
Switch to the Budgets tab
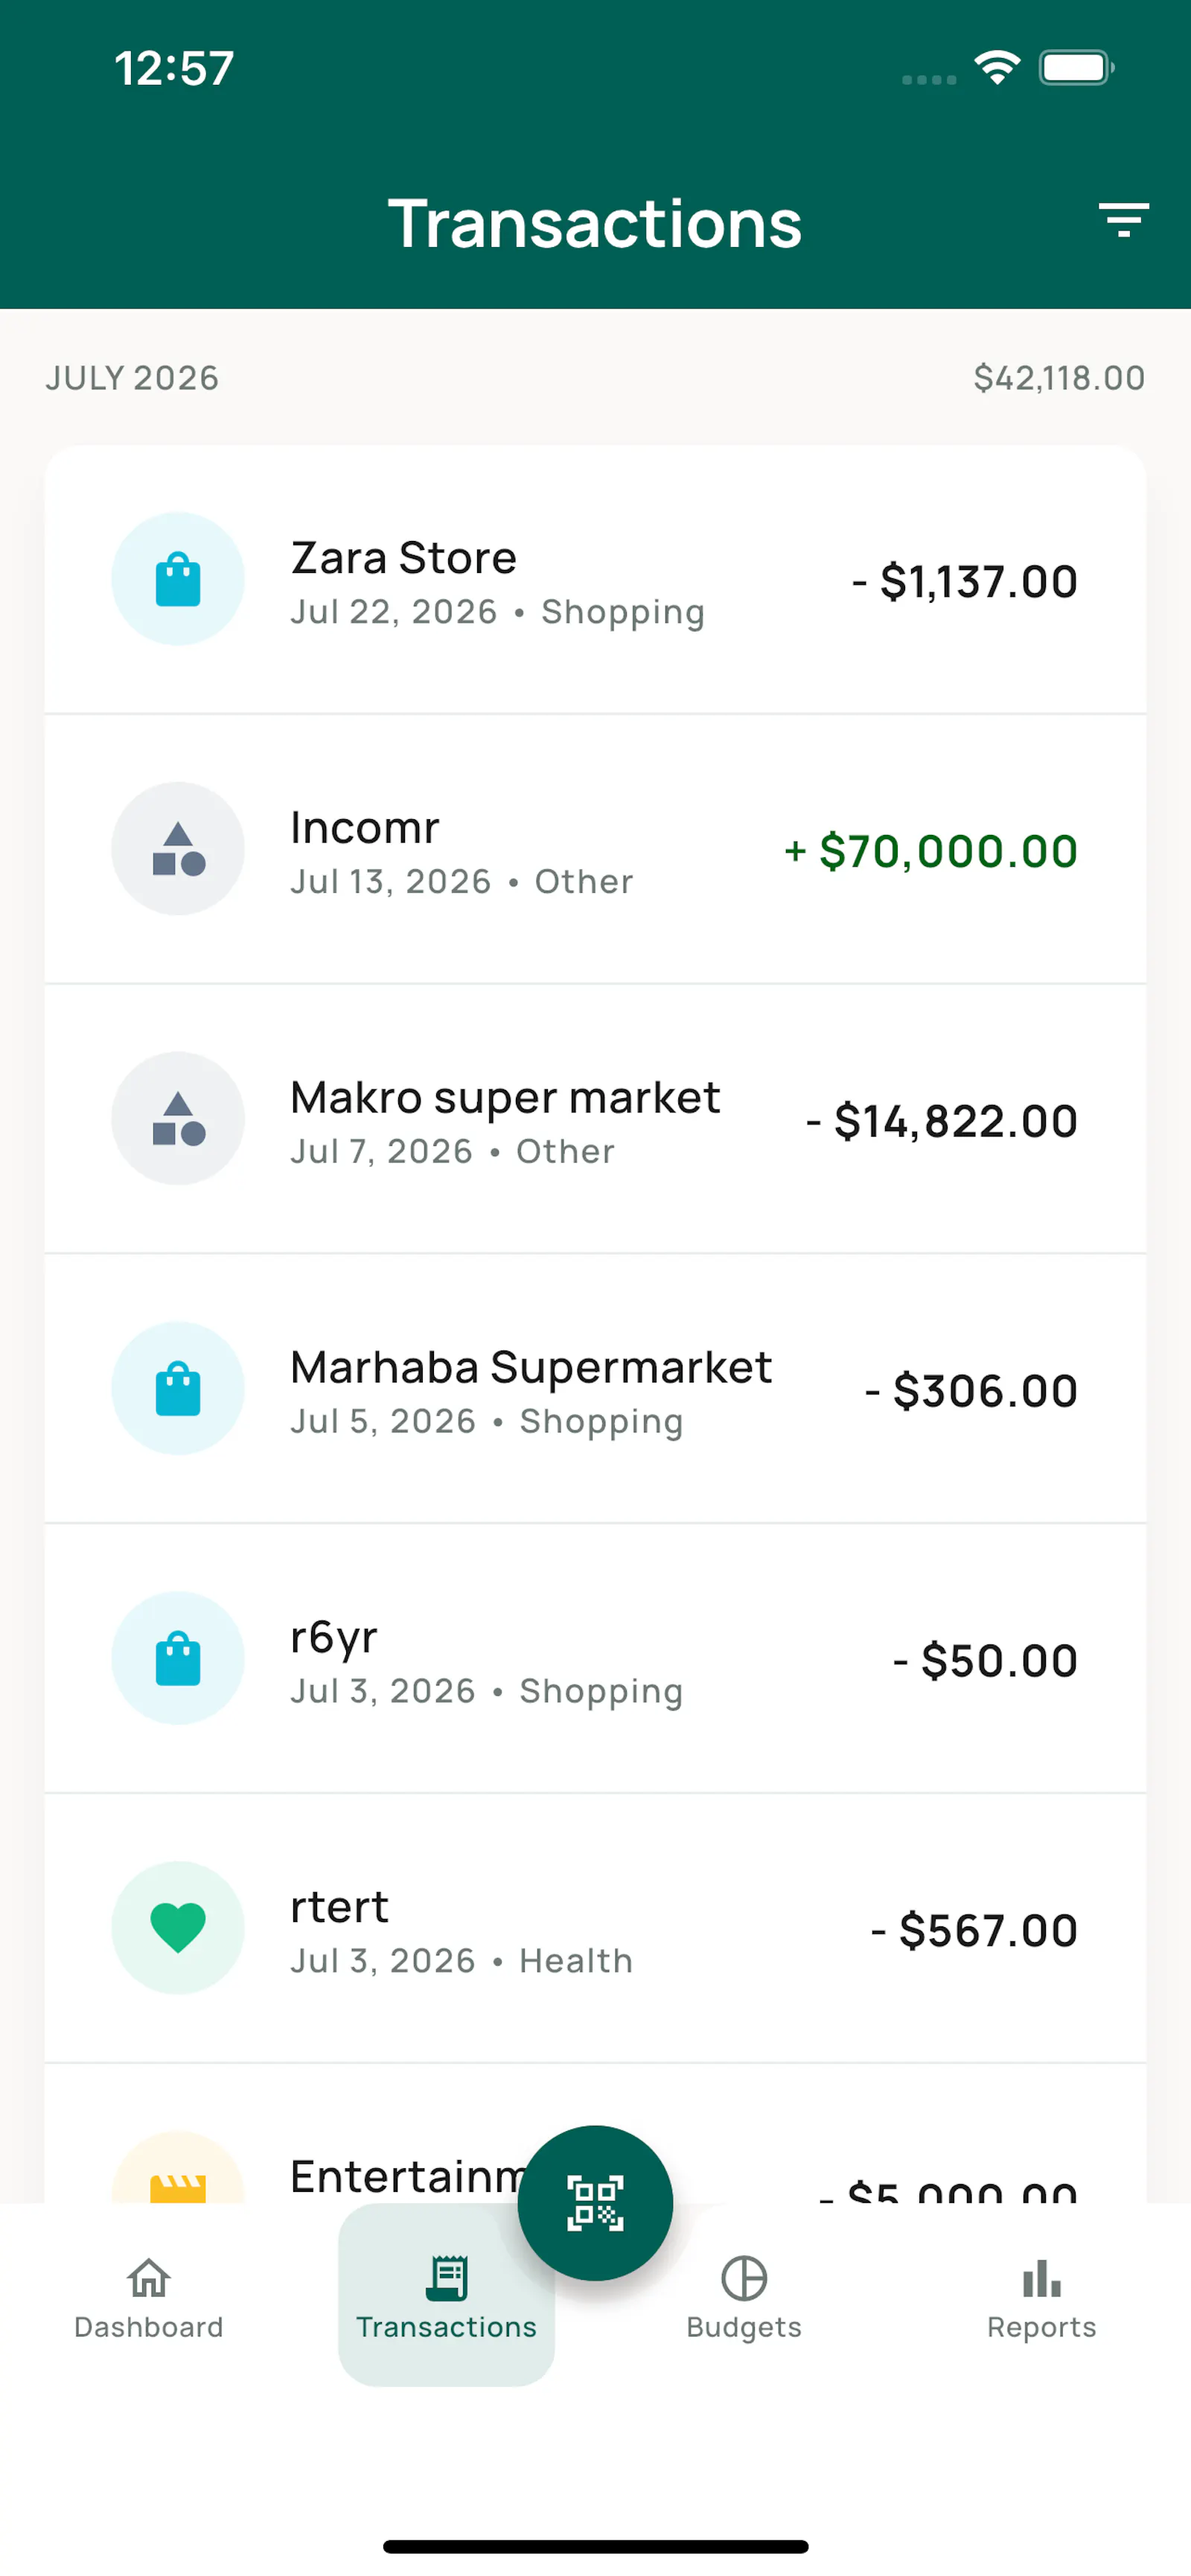(x=744, y=2297)
